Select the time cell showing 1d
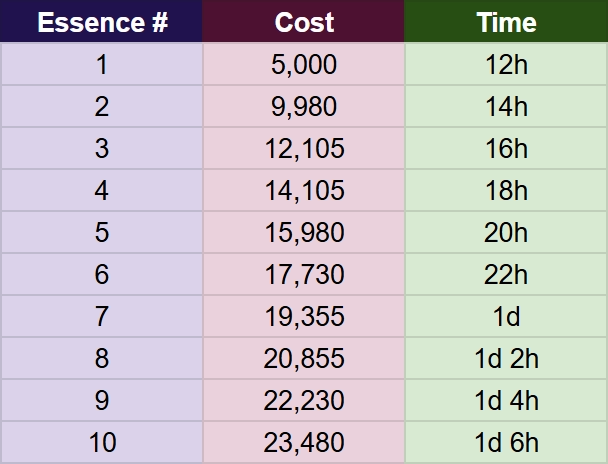This screenshot has width=608, height=464. pyautogui.click(x=506, y=316)
